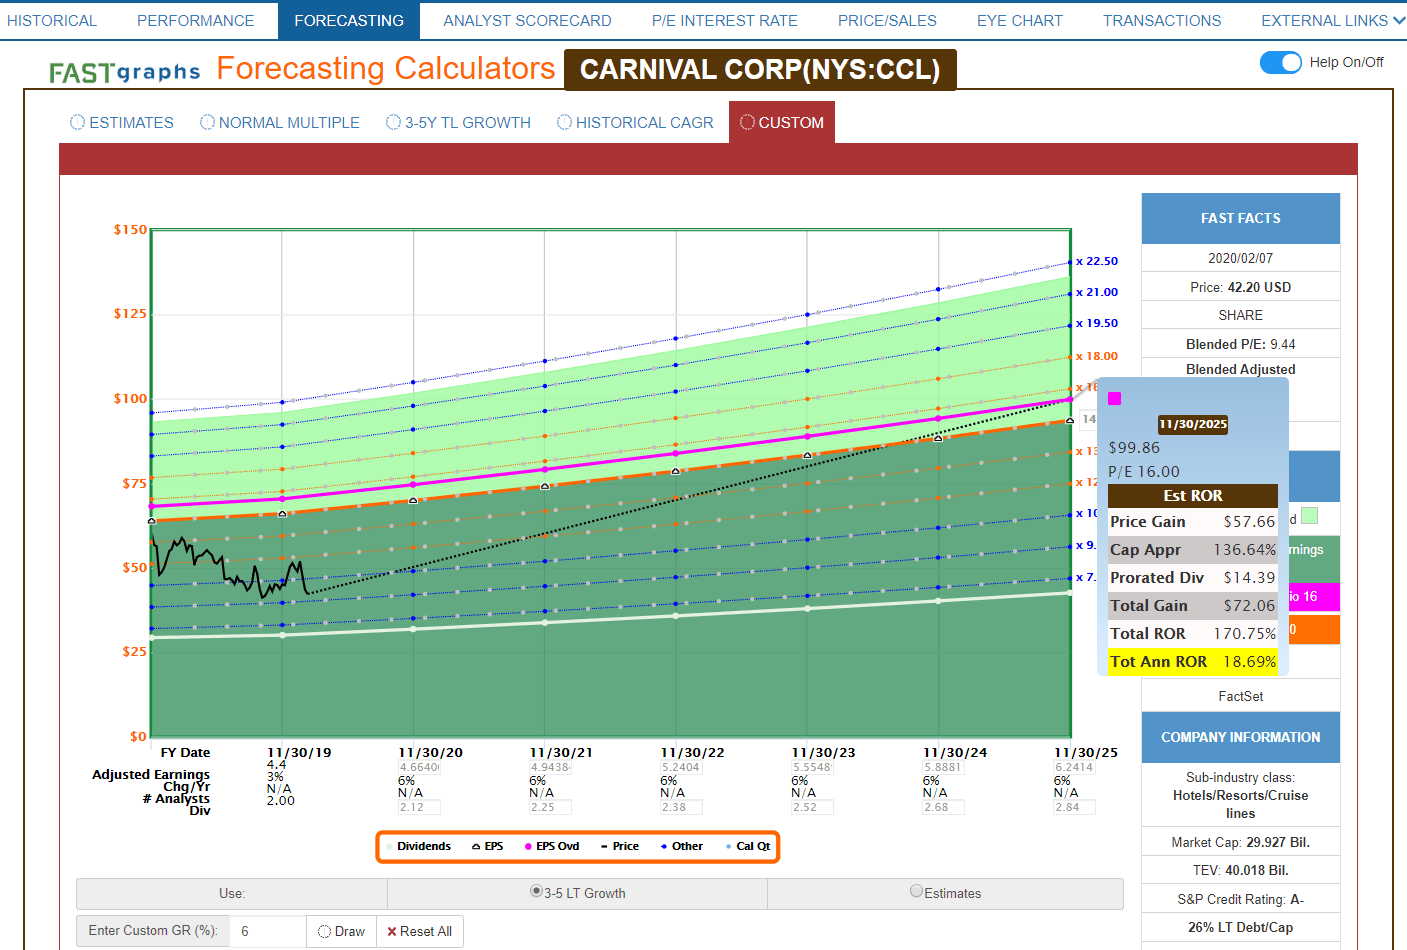Click the 11/30/24 dividend field 2.68

(x=943, y=807)
